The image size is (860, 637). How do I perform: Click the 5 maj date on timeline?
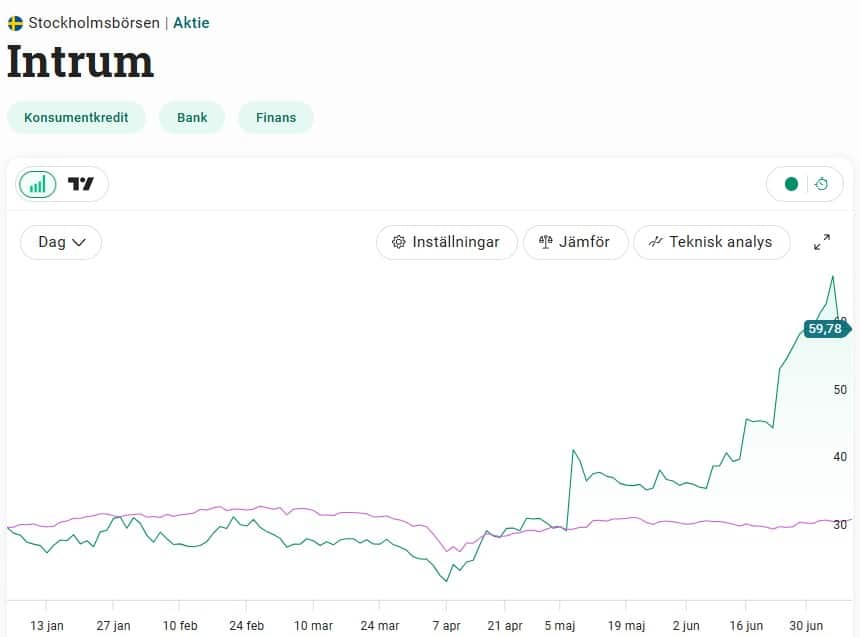click(x=560, y=626)
